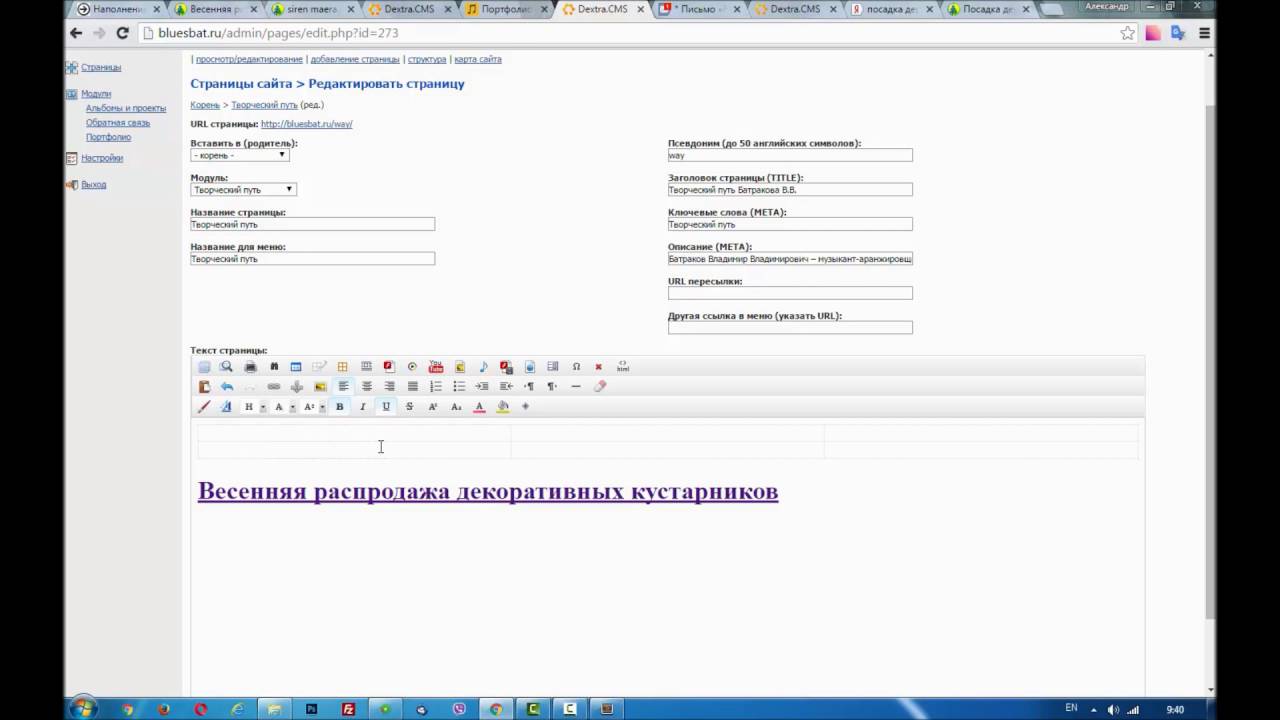Switch to the 'Портфолио' browser tab

(506, 9)
